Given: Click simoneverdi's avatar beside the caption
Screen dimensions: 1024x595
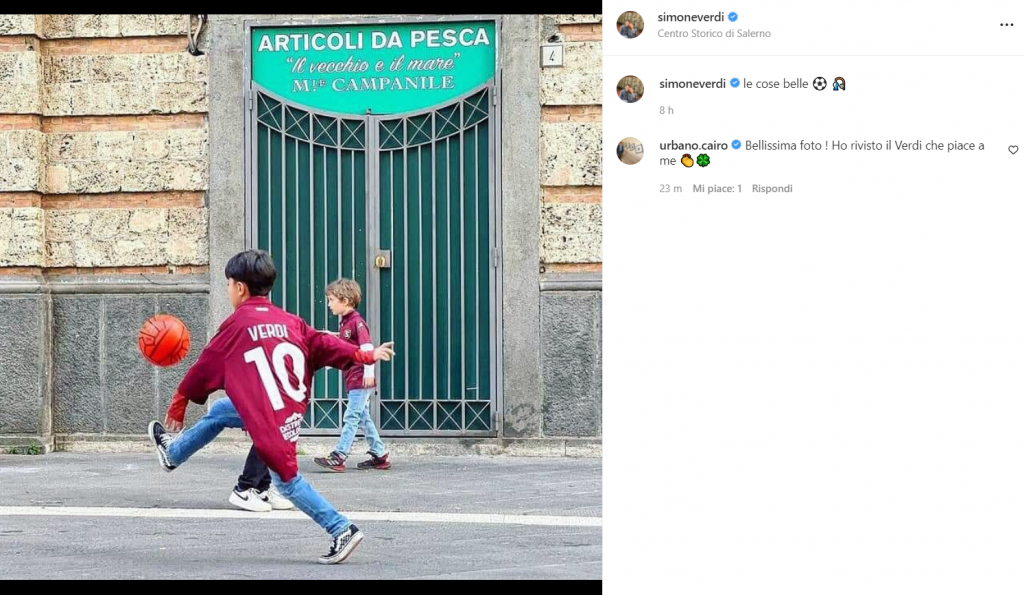Looking at the screenshot, I should tap(630, 89).
